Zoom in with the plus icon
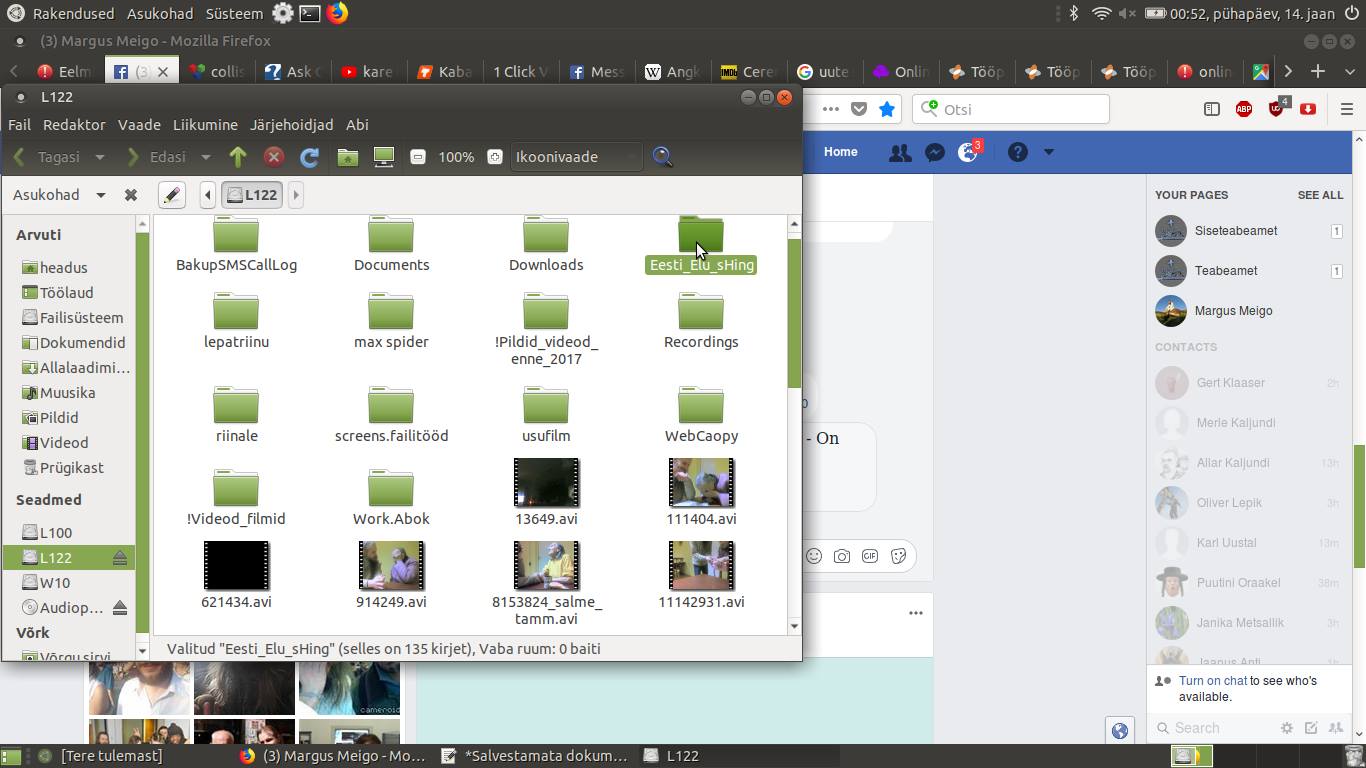The height and width of the screenshot is (768, 1366). point(494,157)
